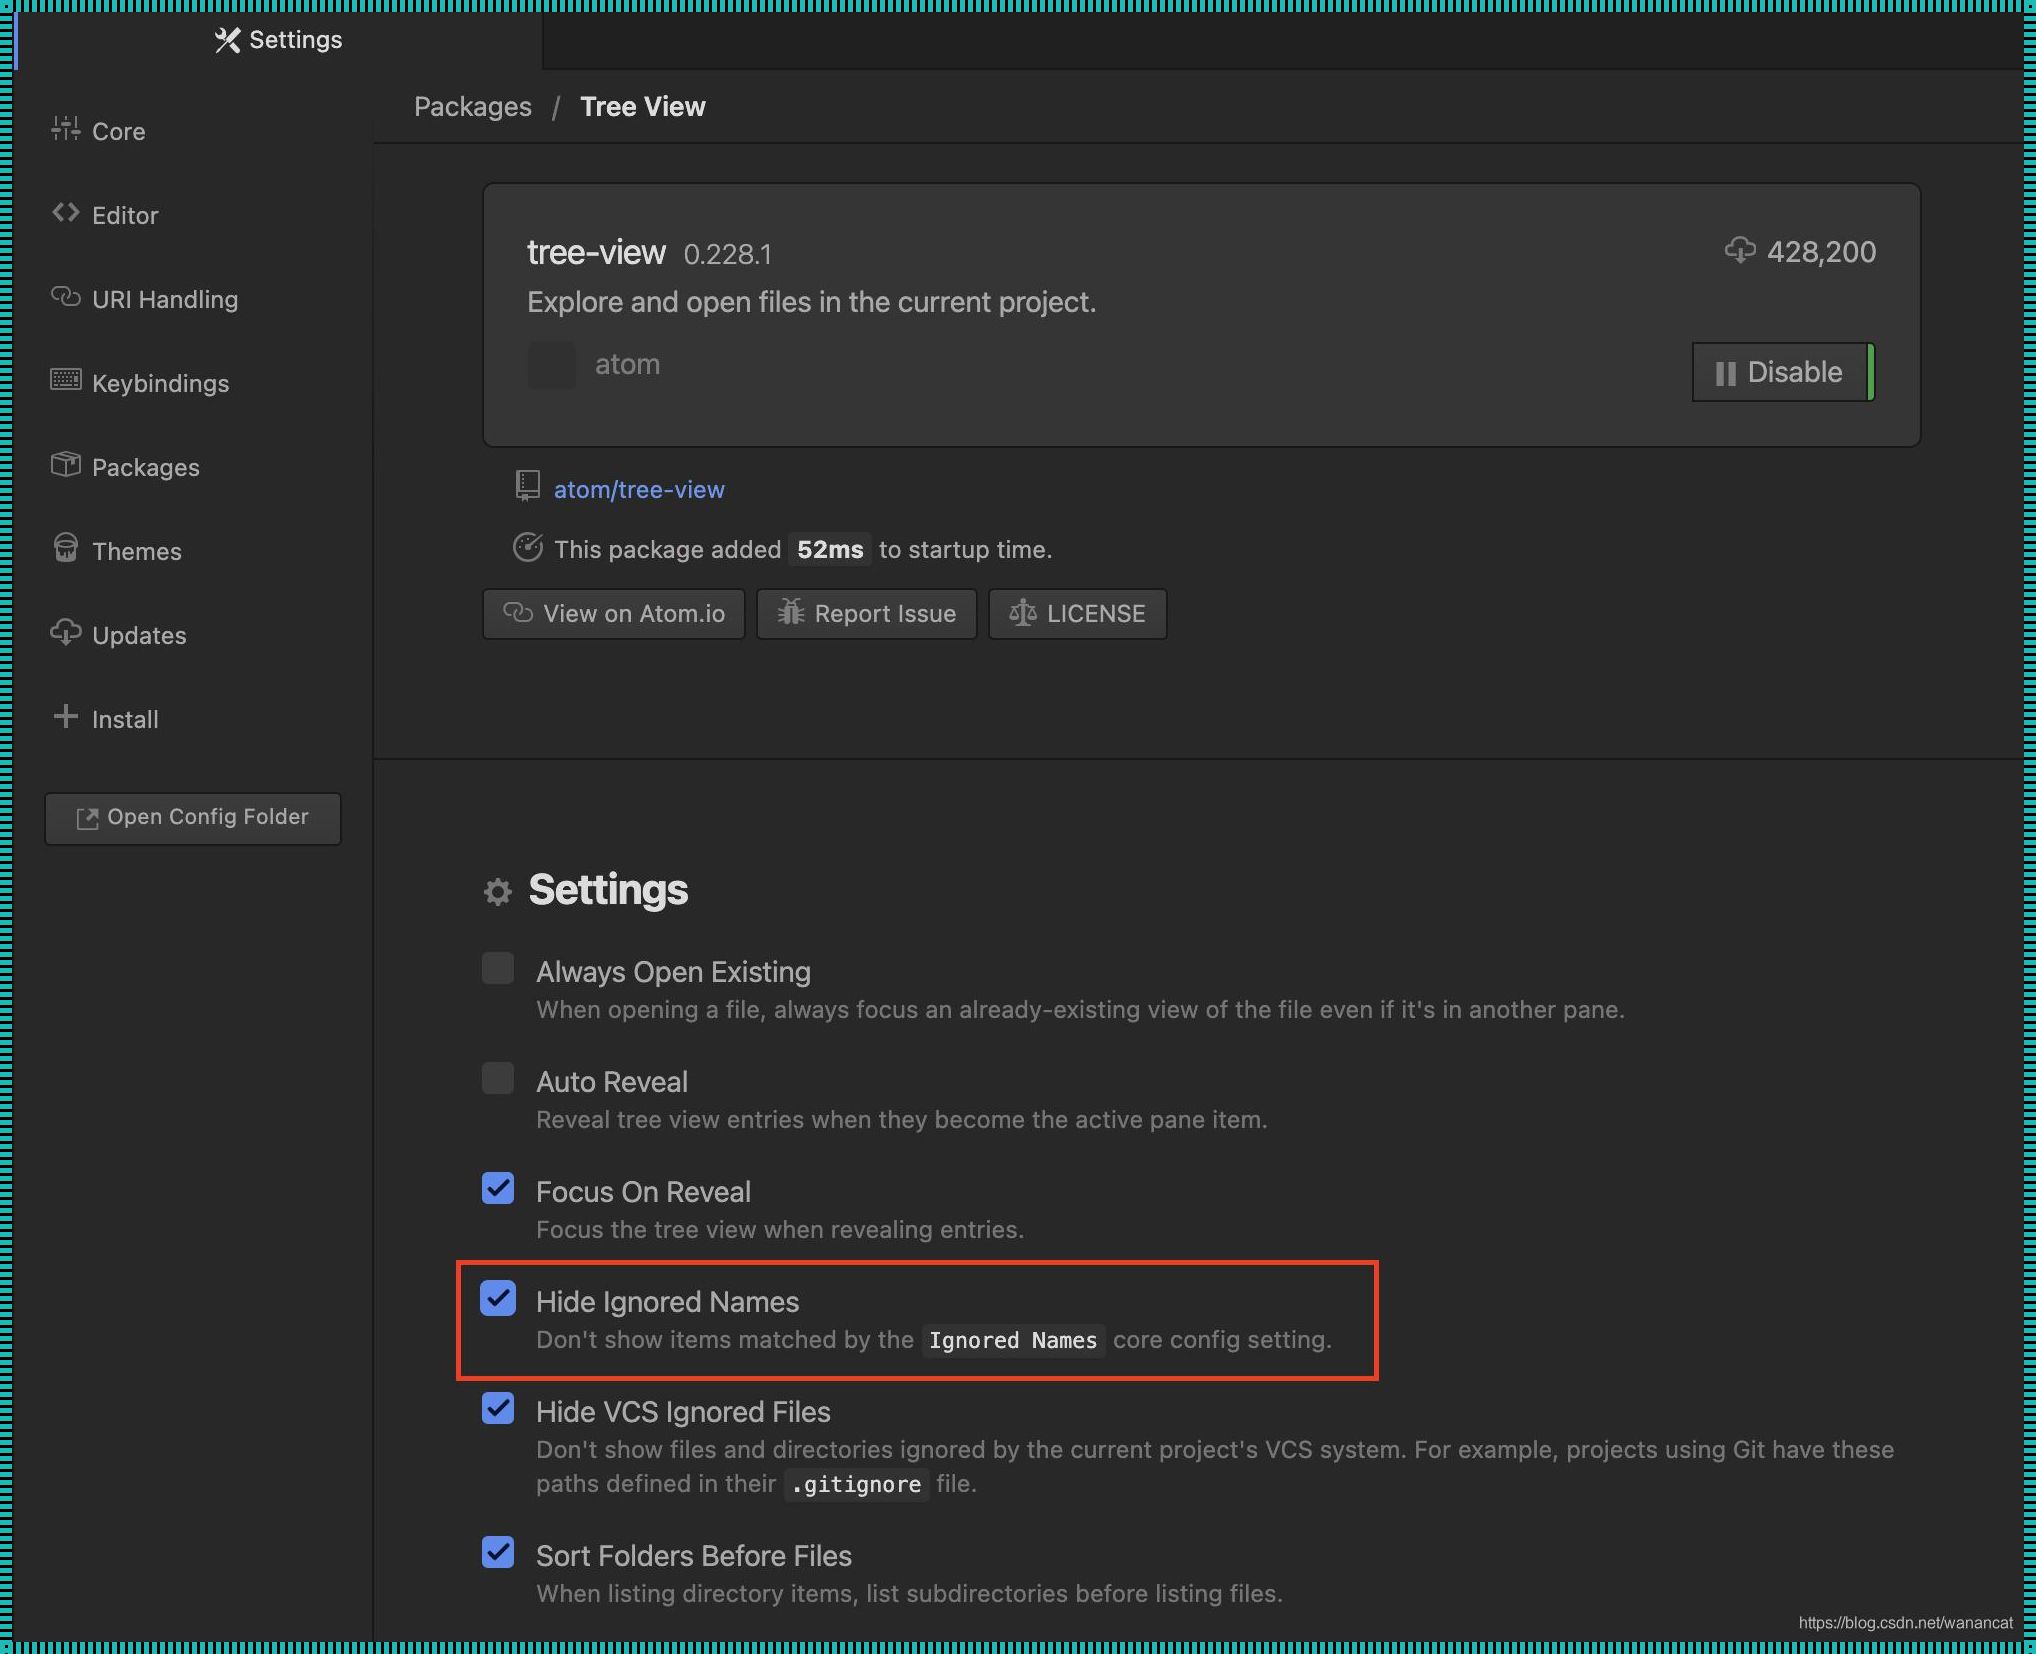Click the startup time dashboard icon
This screenshot has height=1654, width=2036.
tap(527, 547)
